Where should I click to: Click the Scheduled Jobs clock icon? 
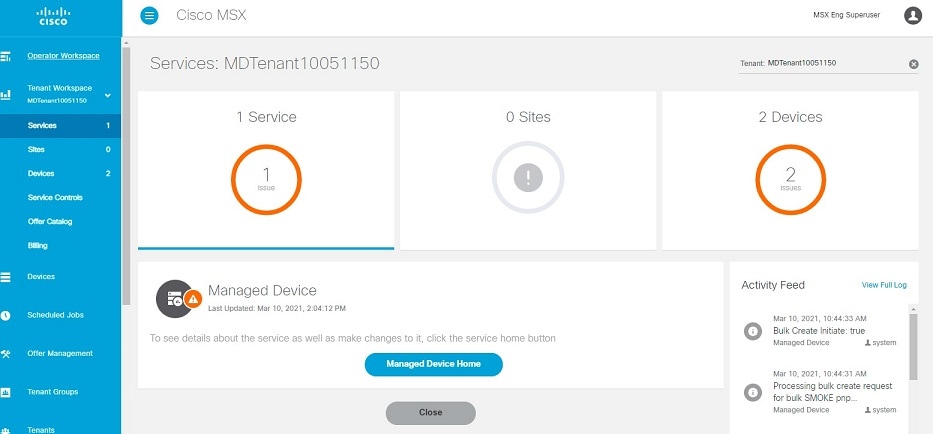(x=6, y=316)
